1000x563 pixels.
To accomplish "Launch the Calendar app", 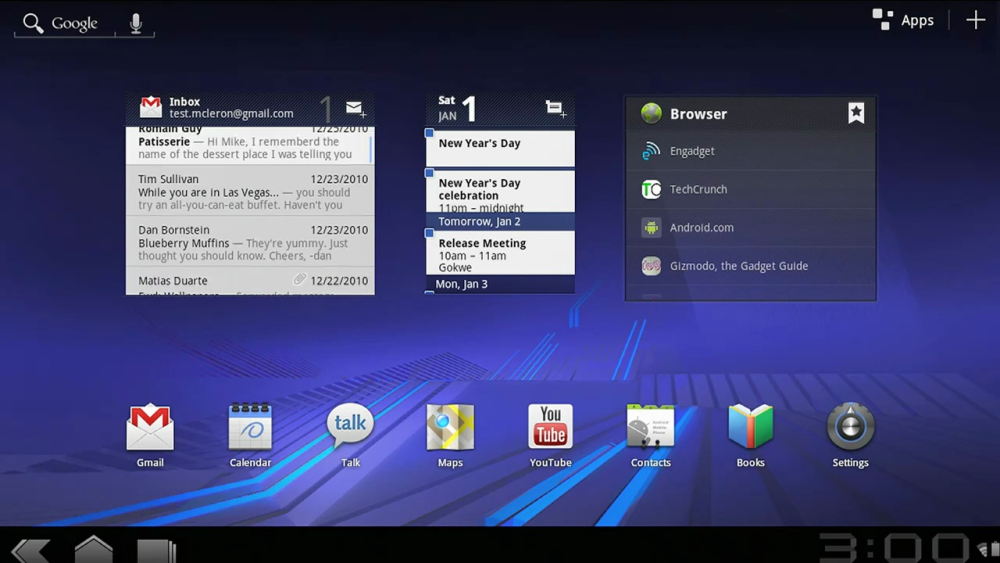I will [250, 428].
